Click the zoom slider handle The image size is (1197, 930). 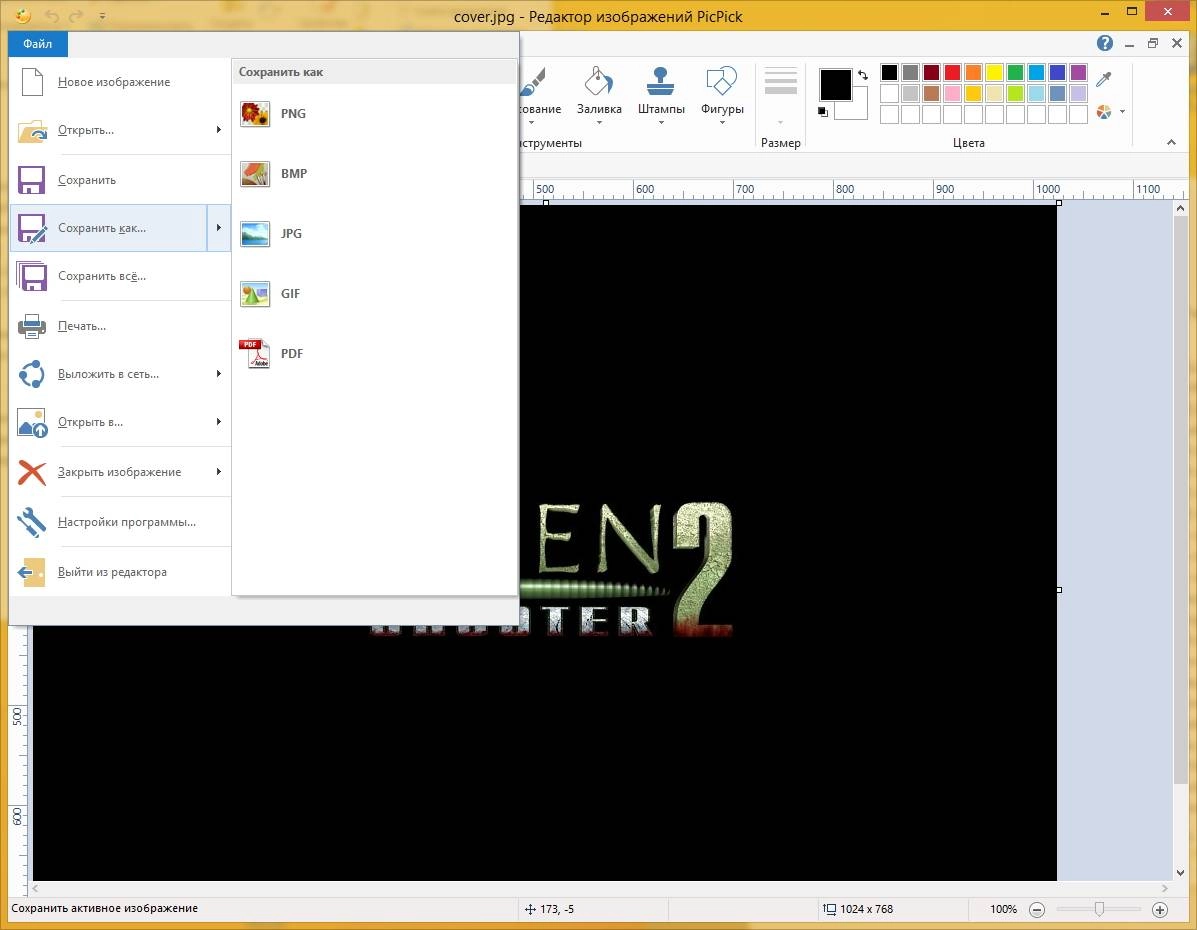[1099, 909]
